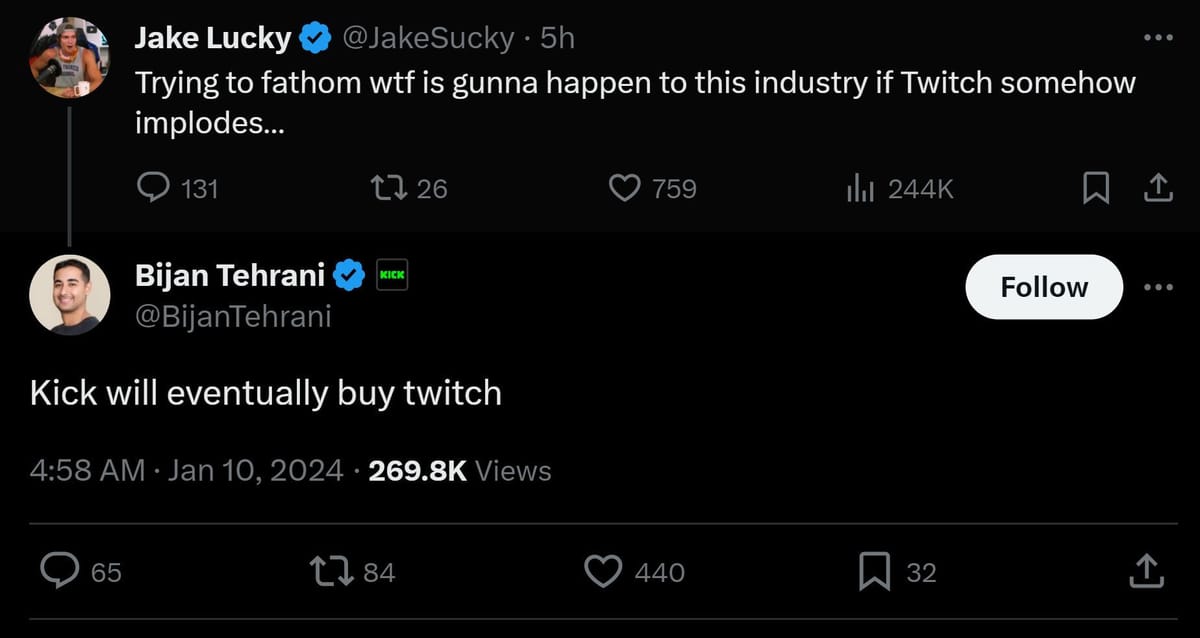
Task: Follow Bijan Tehrani
Action: tap(1043, 287)
